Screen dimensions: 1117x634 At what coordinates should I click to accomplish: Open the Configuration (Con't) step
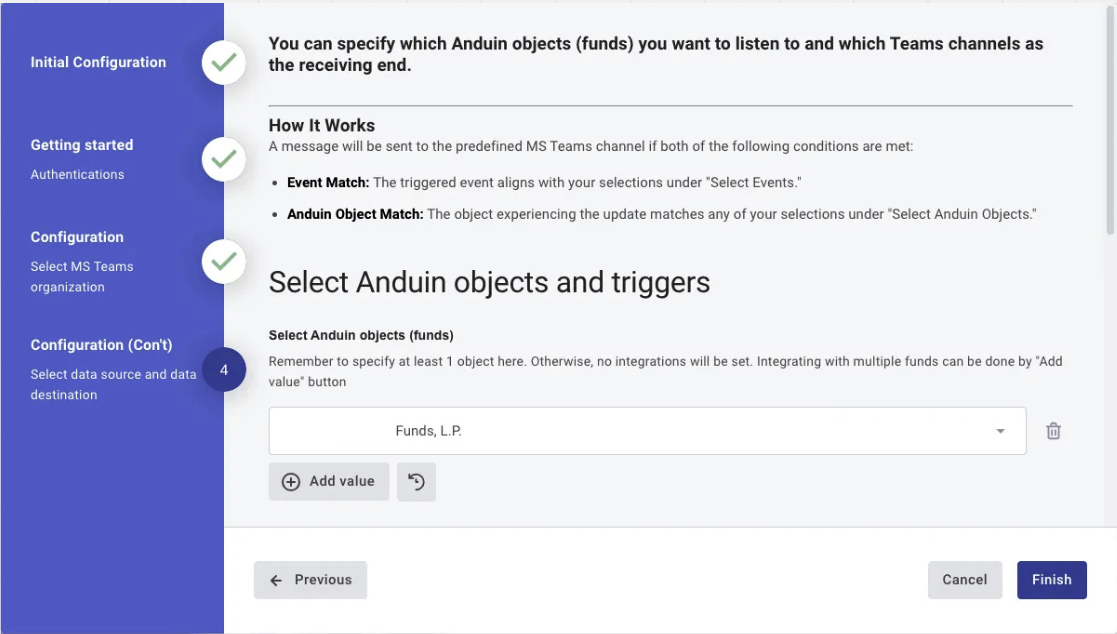click(x=101, y=345)
